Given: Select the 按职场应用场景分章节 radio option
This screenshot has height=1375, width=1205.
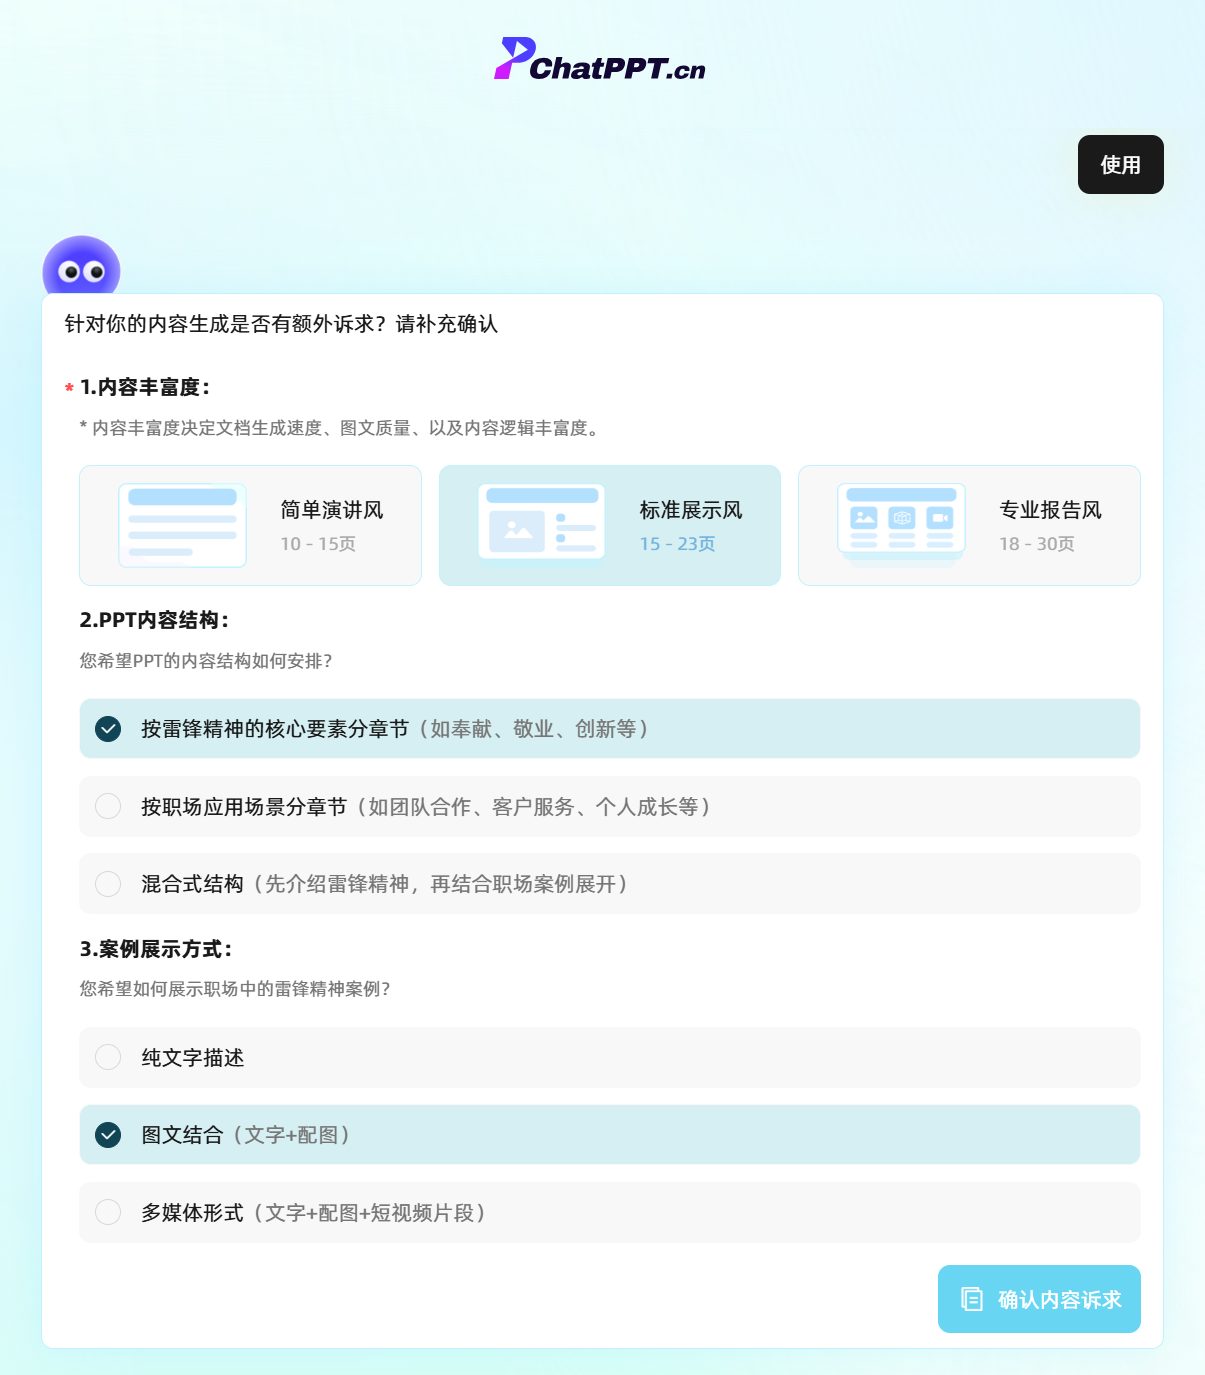Looking at the screenshot, I should (108, 806).
